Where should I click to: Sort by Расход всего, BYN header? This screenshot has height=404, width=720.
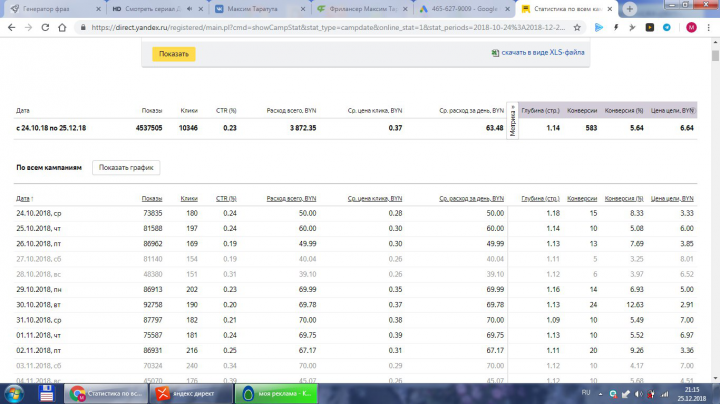coord(291,198)
